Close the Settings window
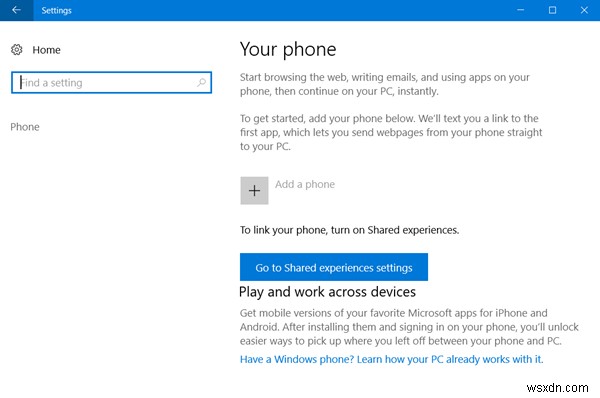 [584, 10]
